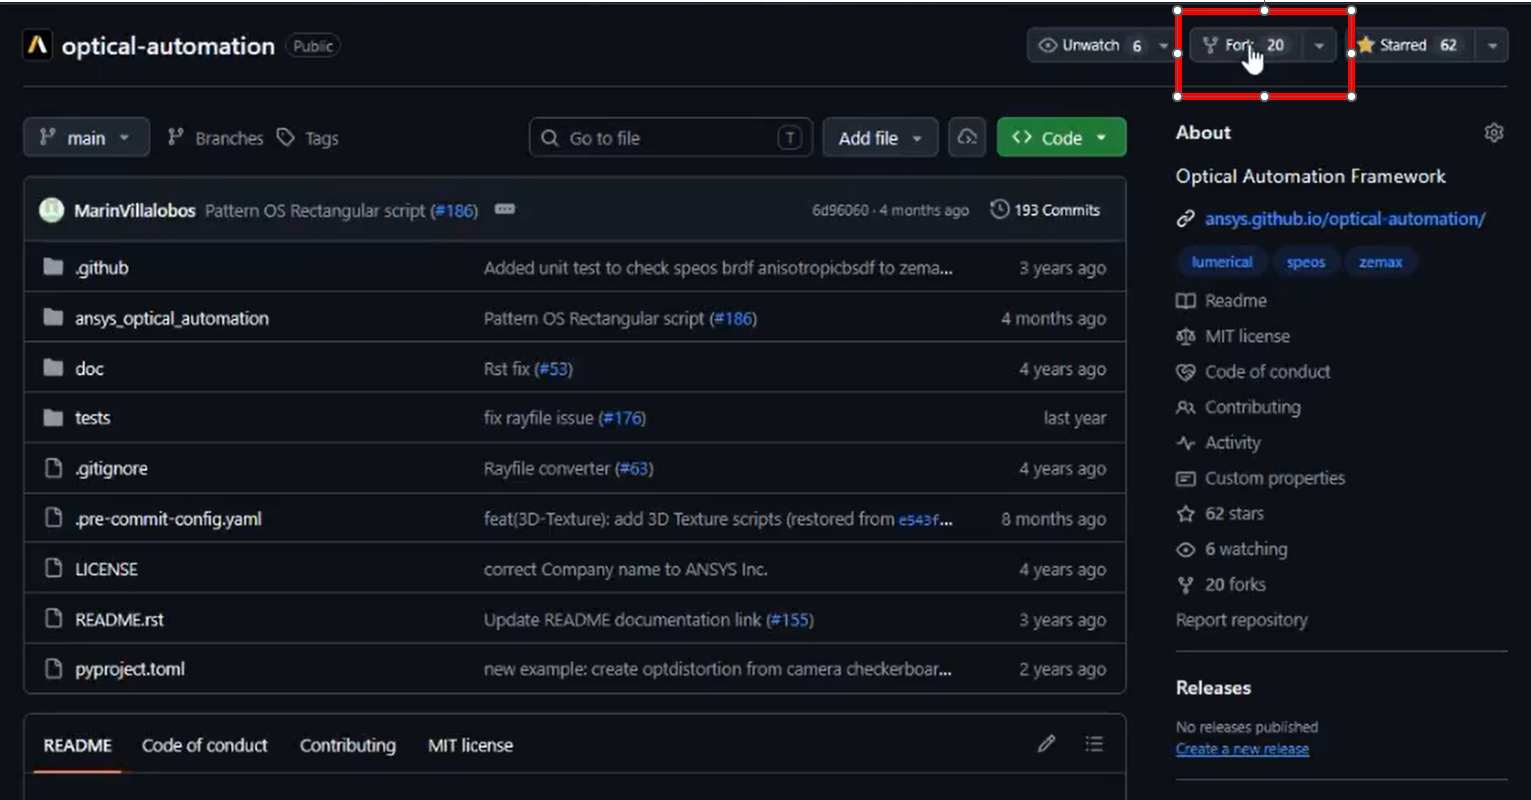Switch to the Contributing tab
This screenshot has width=1531, height=800.
(x=347, y=745)
